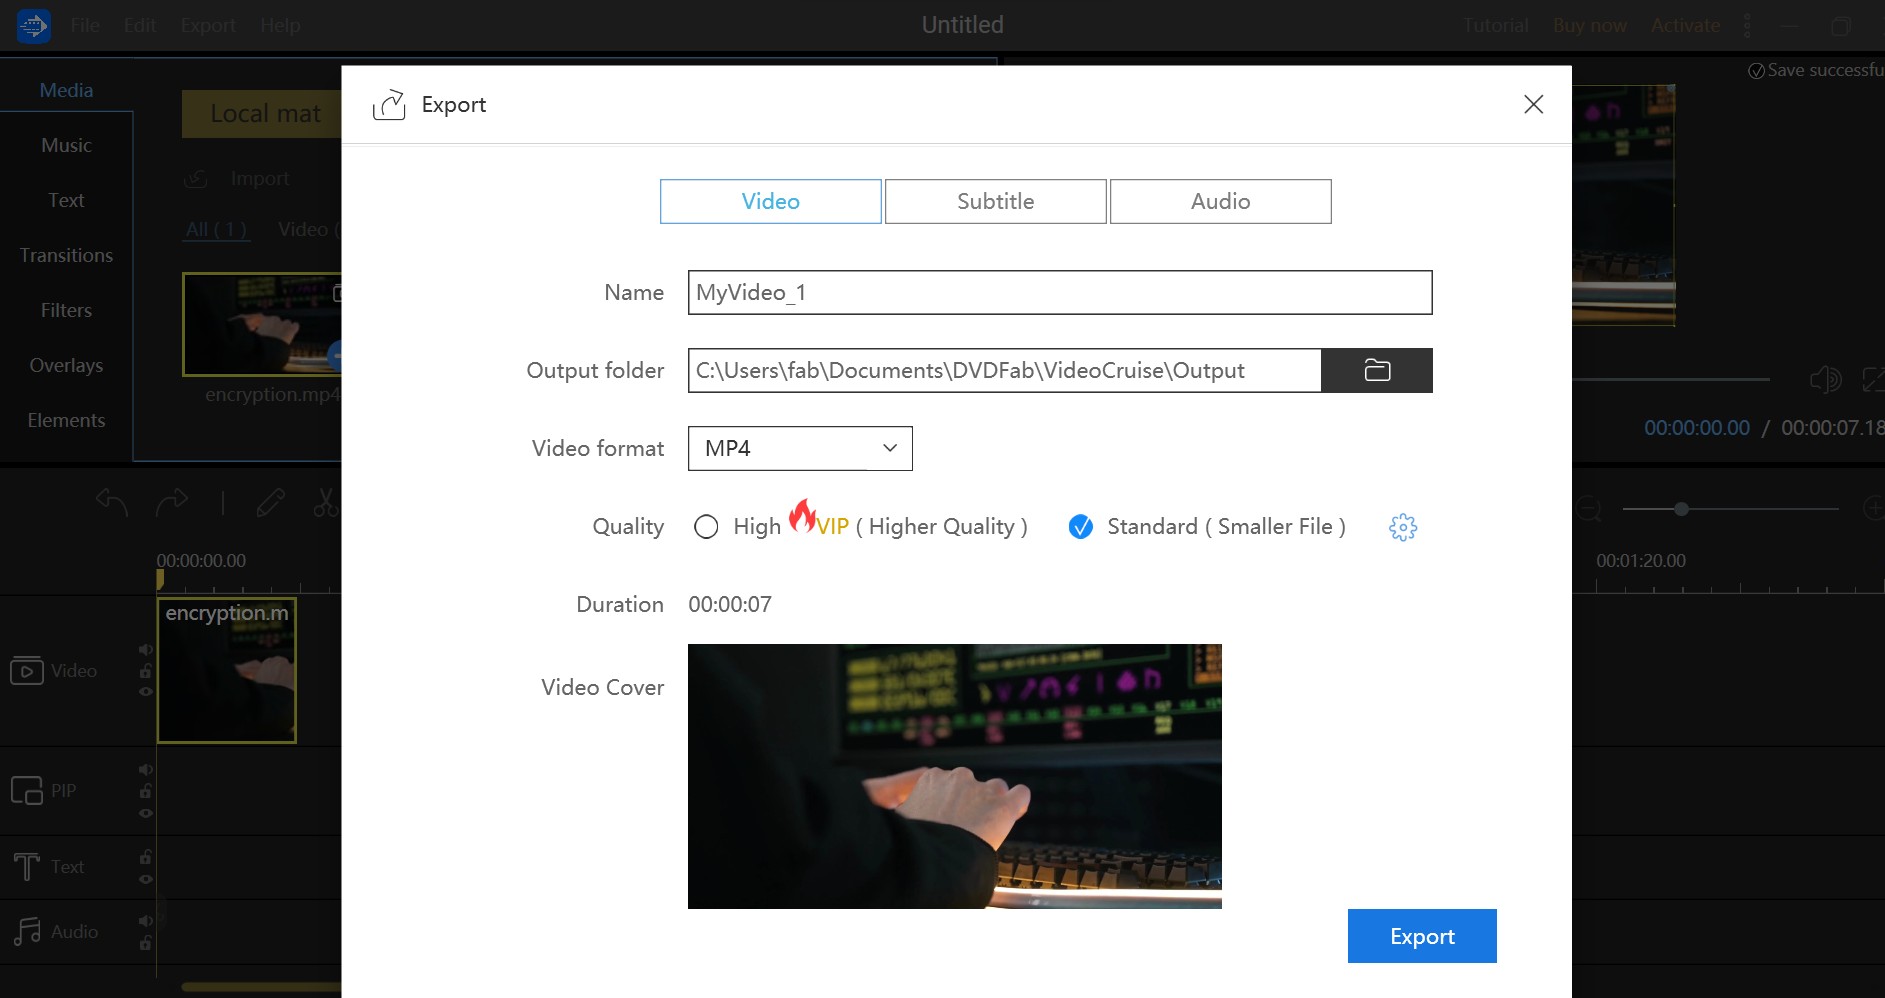
Task: Click the Redo arrow in timeline toolbar
Action: point(172,502)
